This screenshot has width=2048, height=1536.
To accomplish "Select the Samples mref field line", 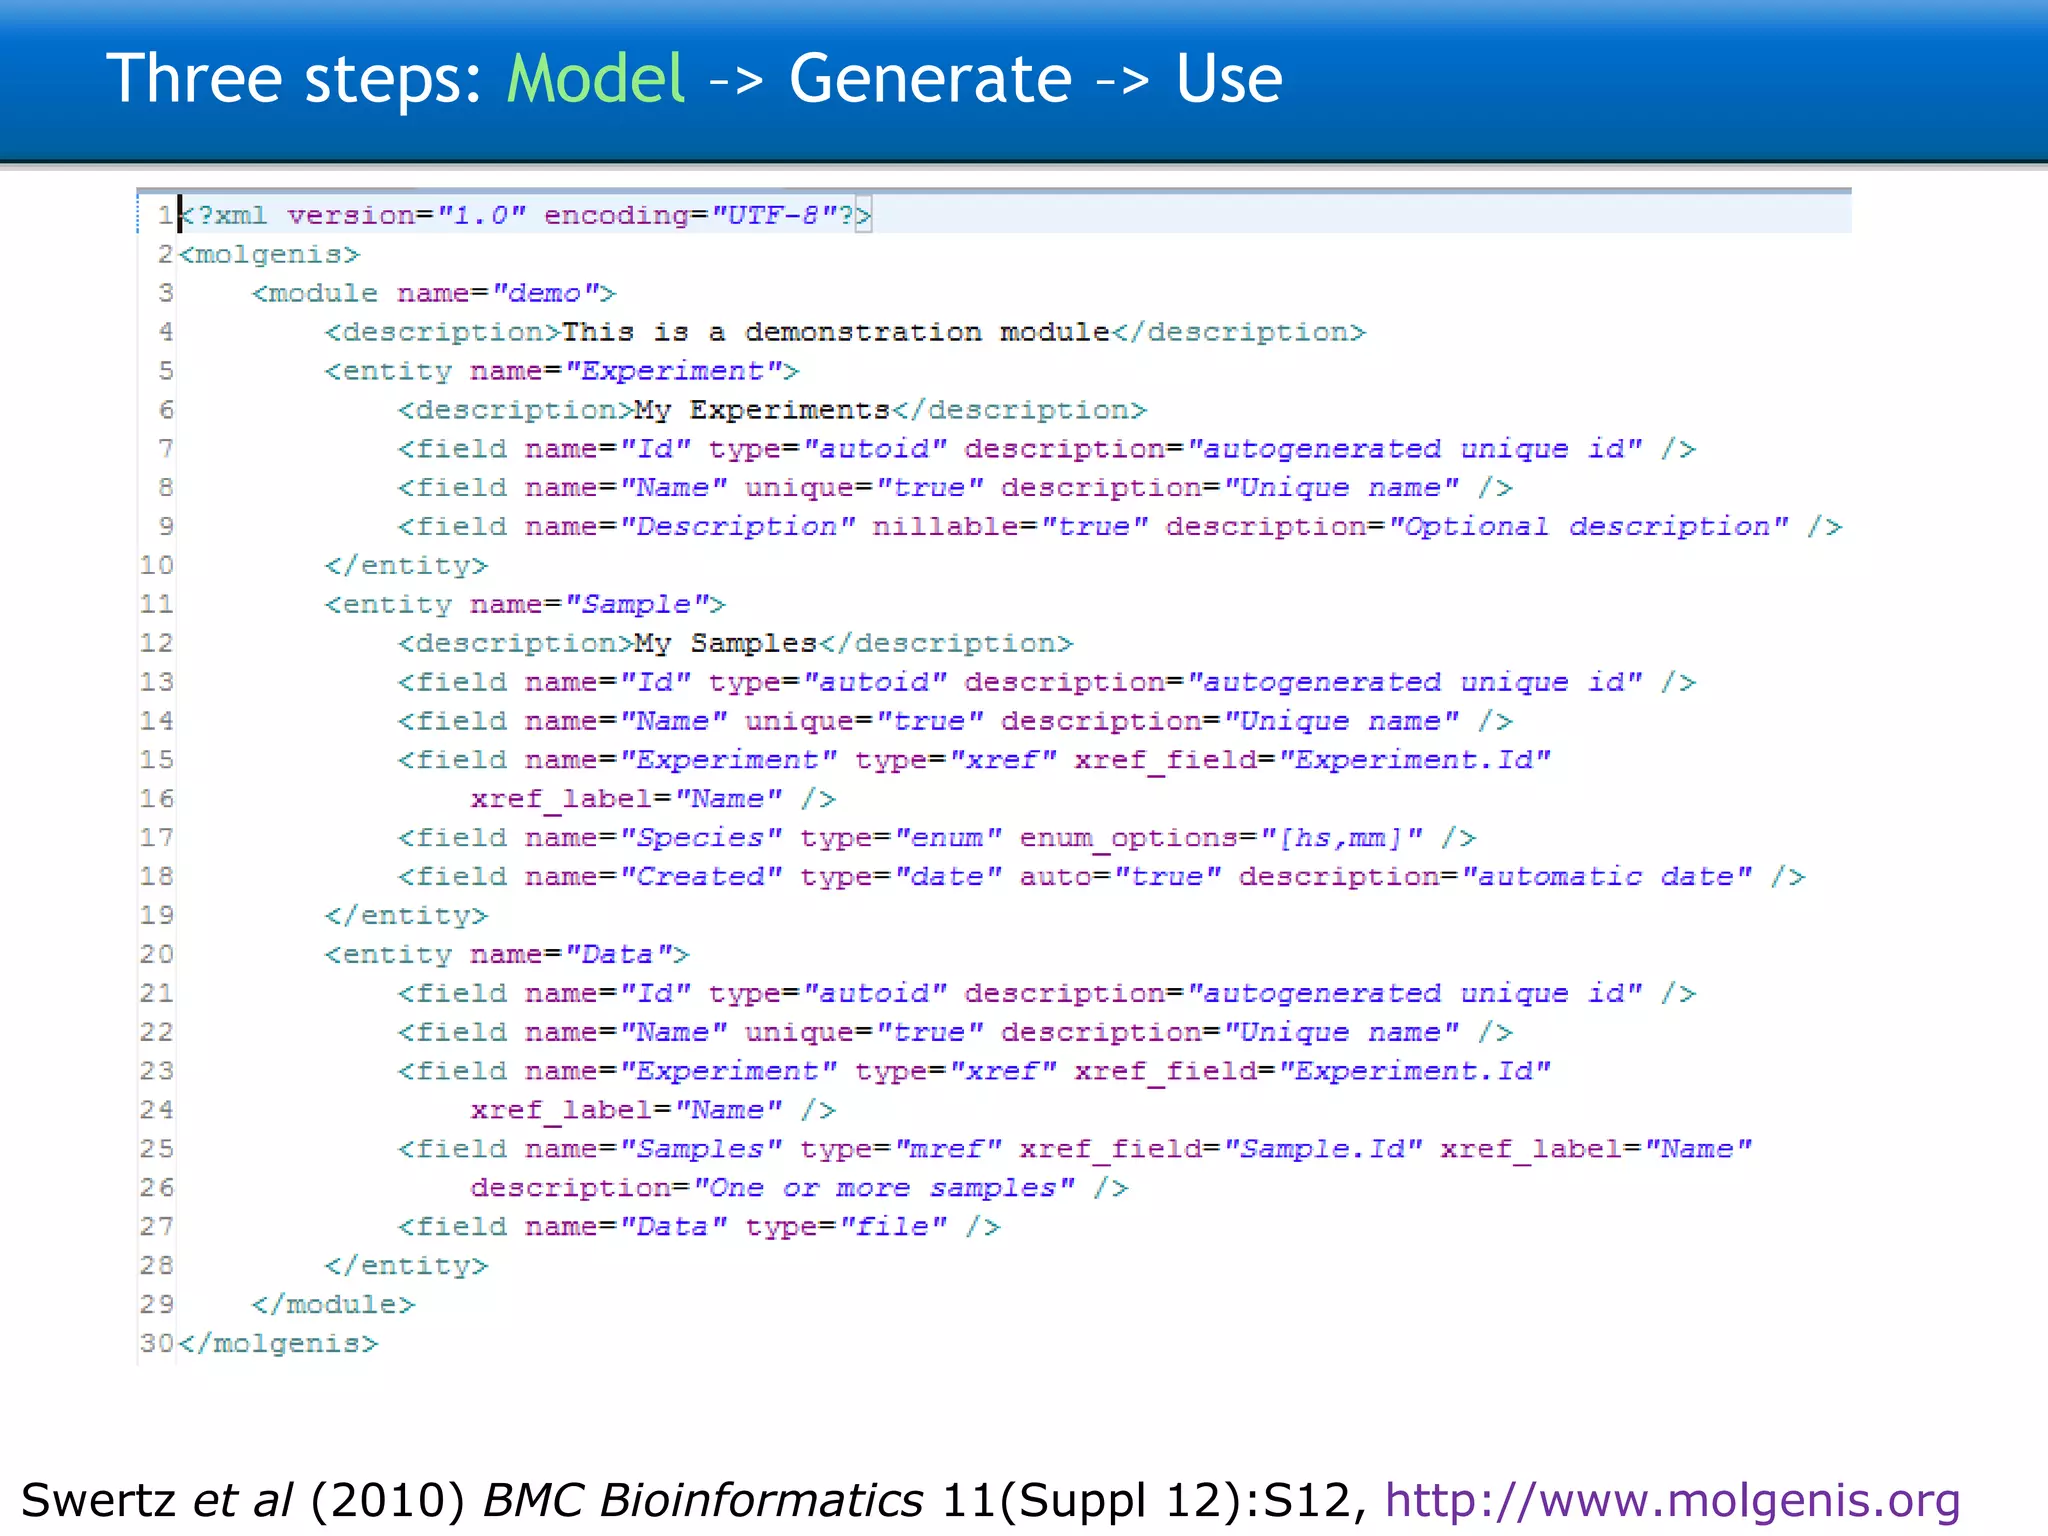I will pyautogui.click(x=1075, y=1149).
